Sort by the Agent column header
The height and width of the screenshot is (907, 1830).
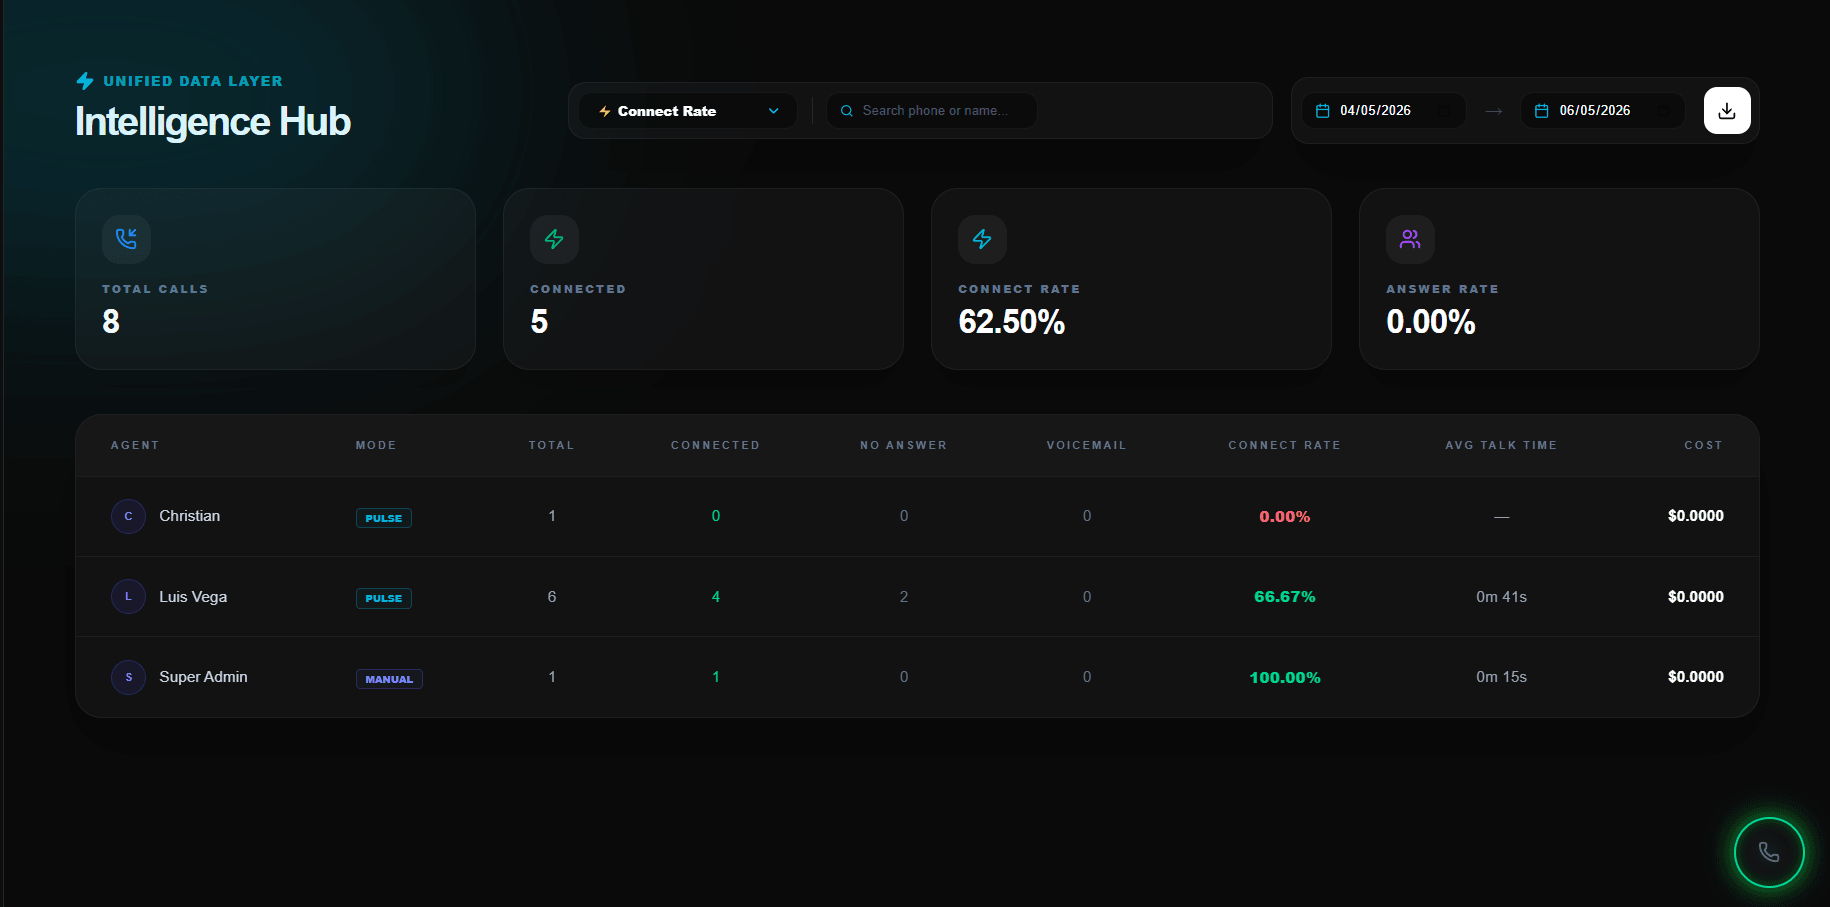coord(135,445)
